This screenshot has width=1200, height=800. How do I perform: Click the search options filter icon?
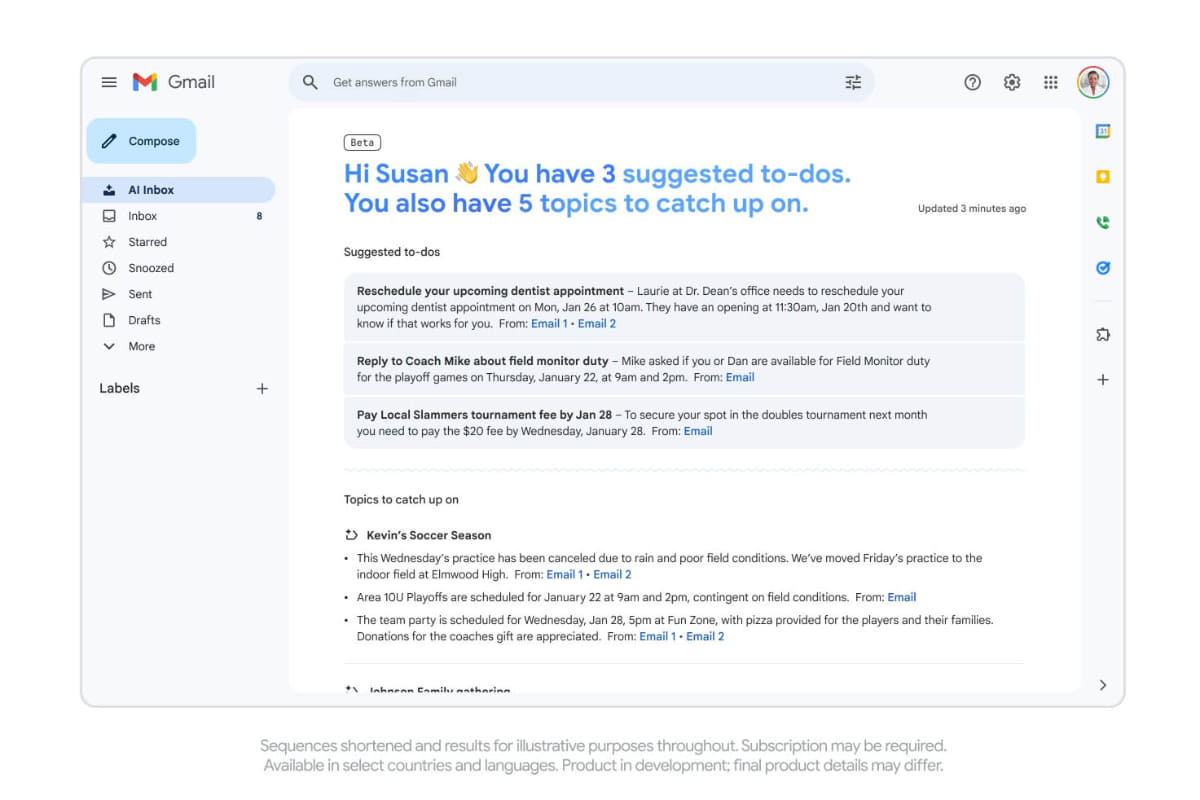(x=853, y=82)
